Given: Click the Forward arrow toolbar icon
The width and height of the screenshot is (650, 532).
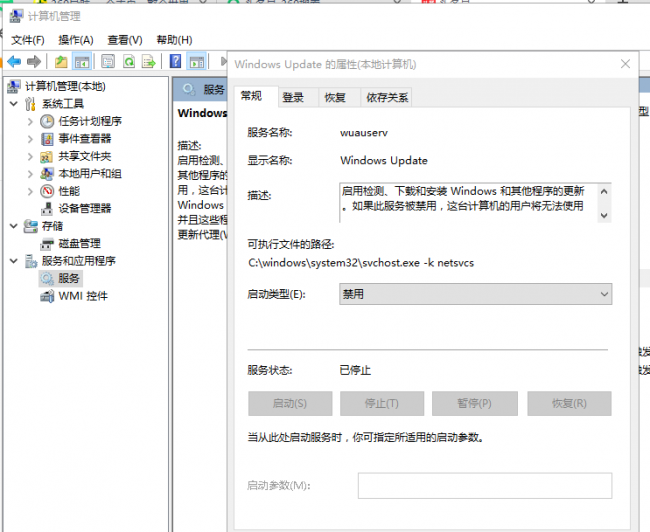Looking at the screenshot, I should click(34, 62).
